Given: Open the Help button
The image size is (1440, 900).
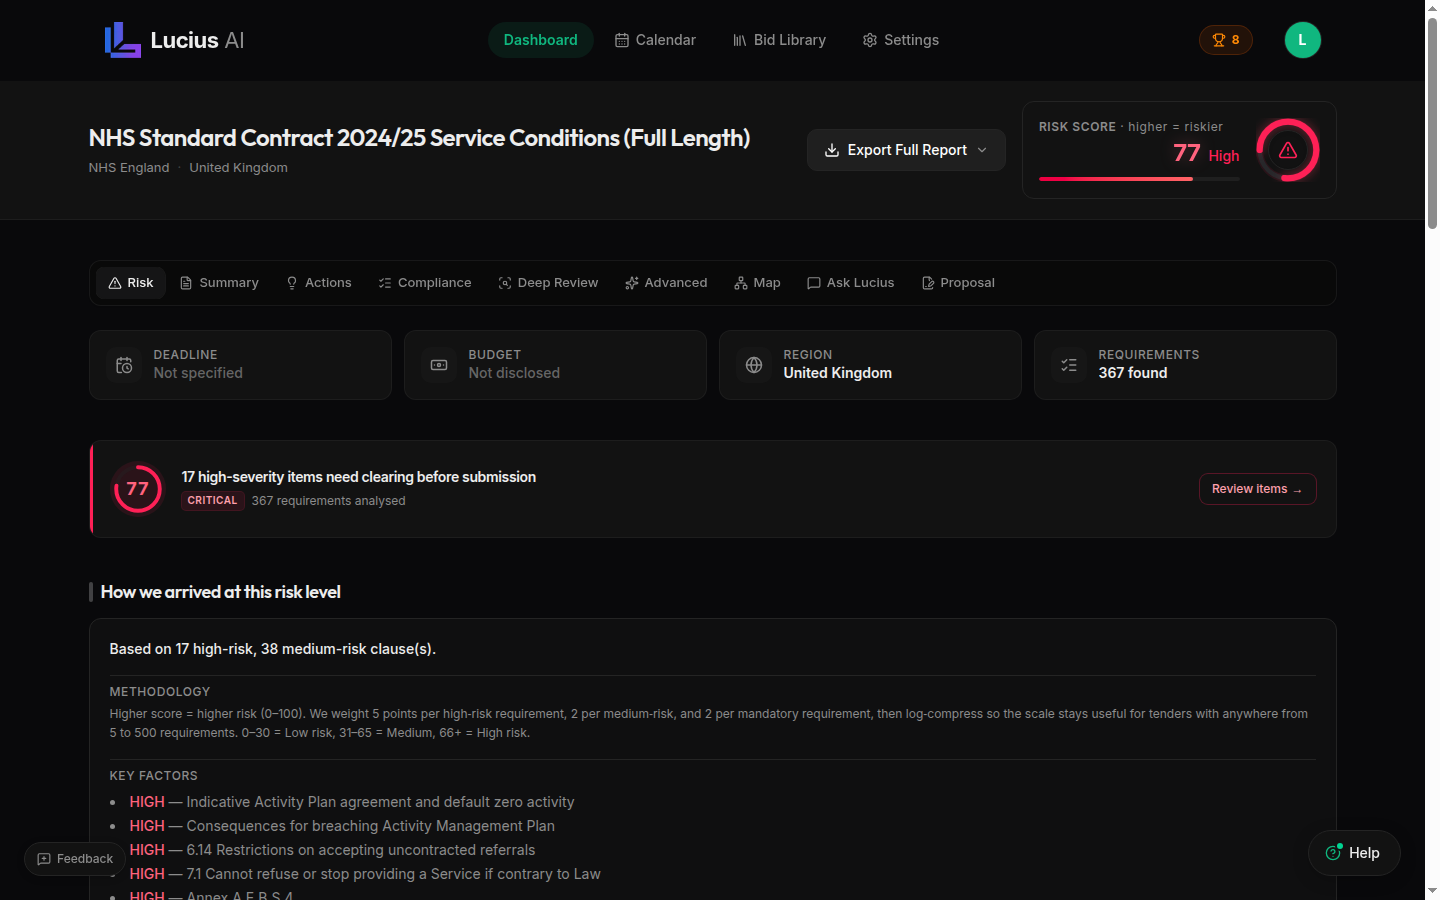Looking at the screenshot, I should [1354, 853].
